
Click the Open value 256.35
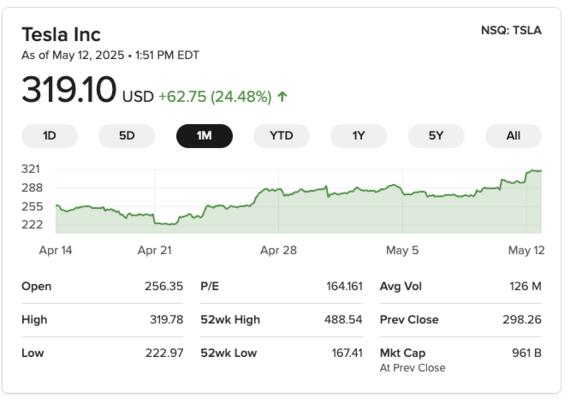click(164, 287)
